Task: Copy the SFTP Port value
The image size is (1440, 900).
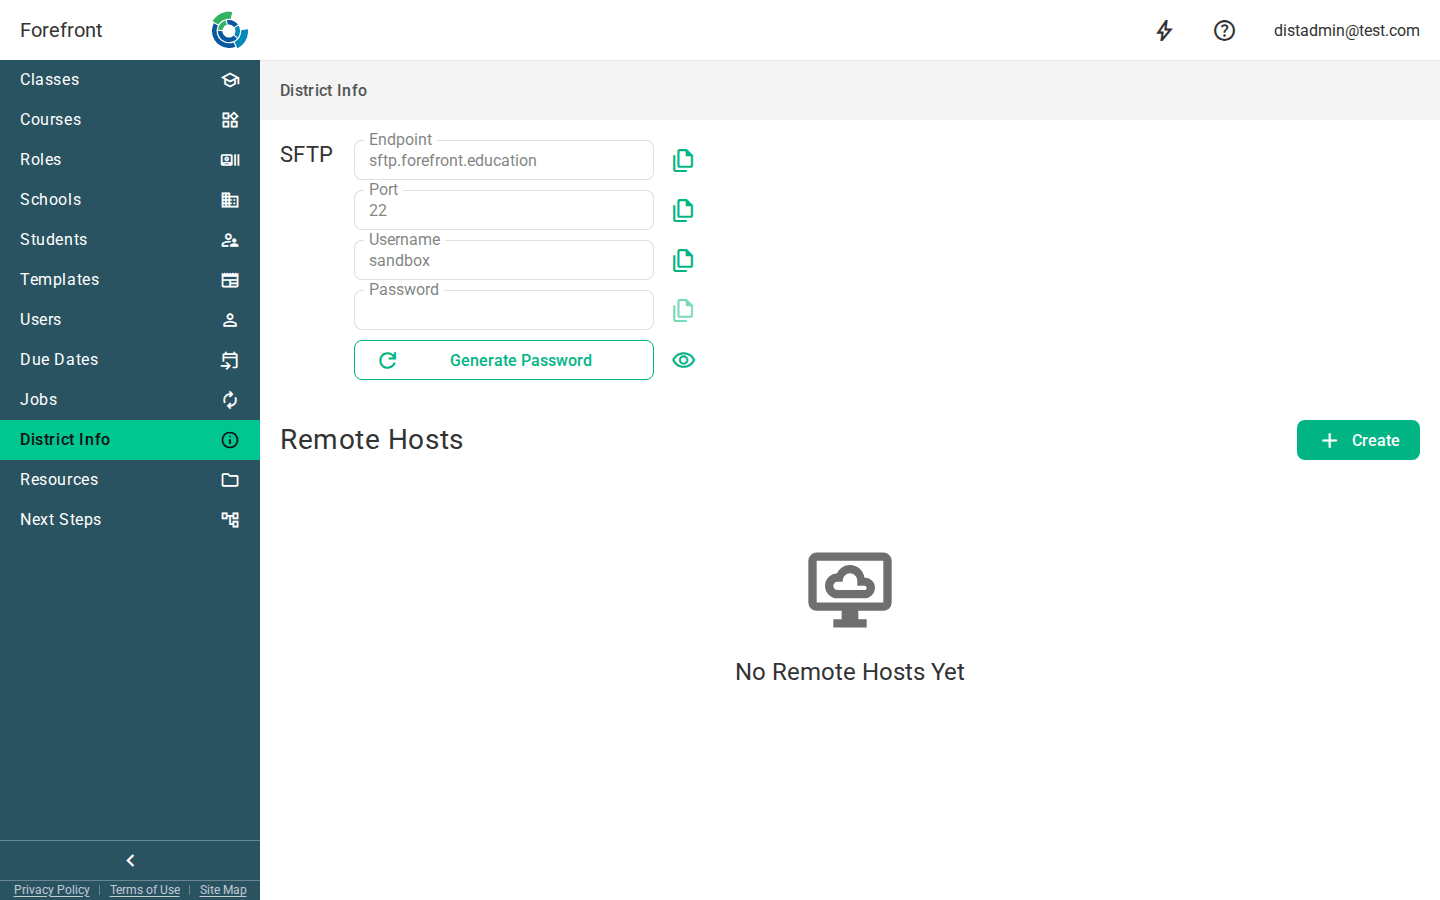Action: point(683,210)
